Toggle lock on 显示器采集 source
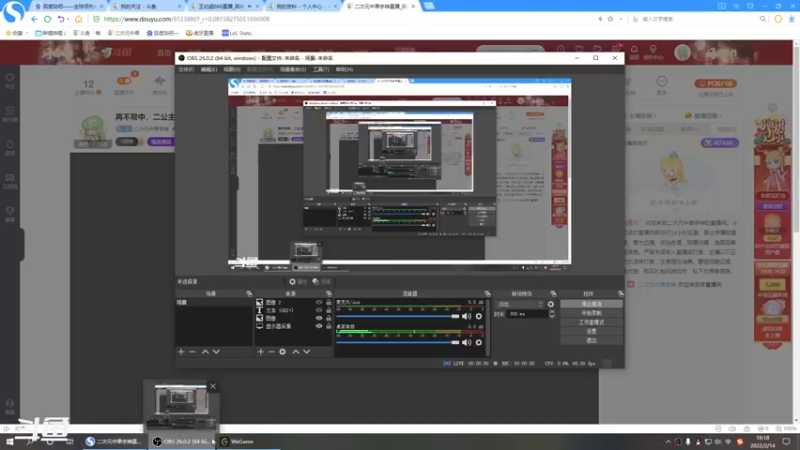 pos(328,326)
